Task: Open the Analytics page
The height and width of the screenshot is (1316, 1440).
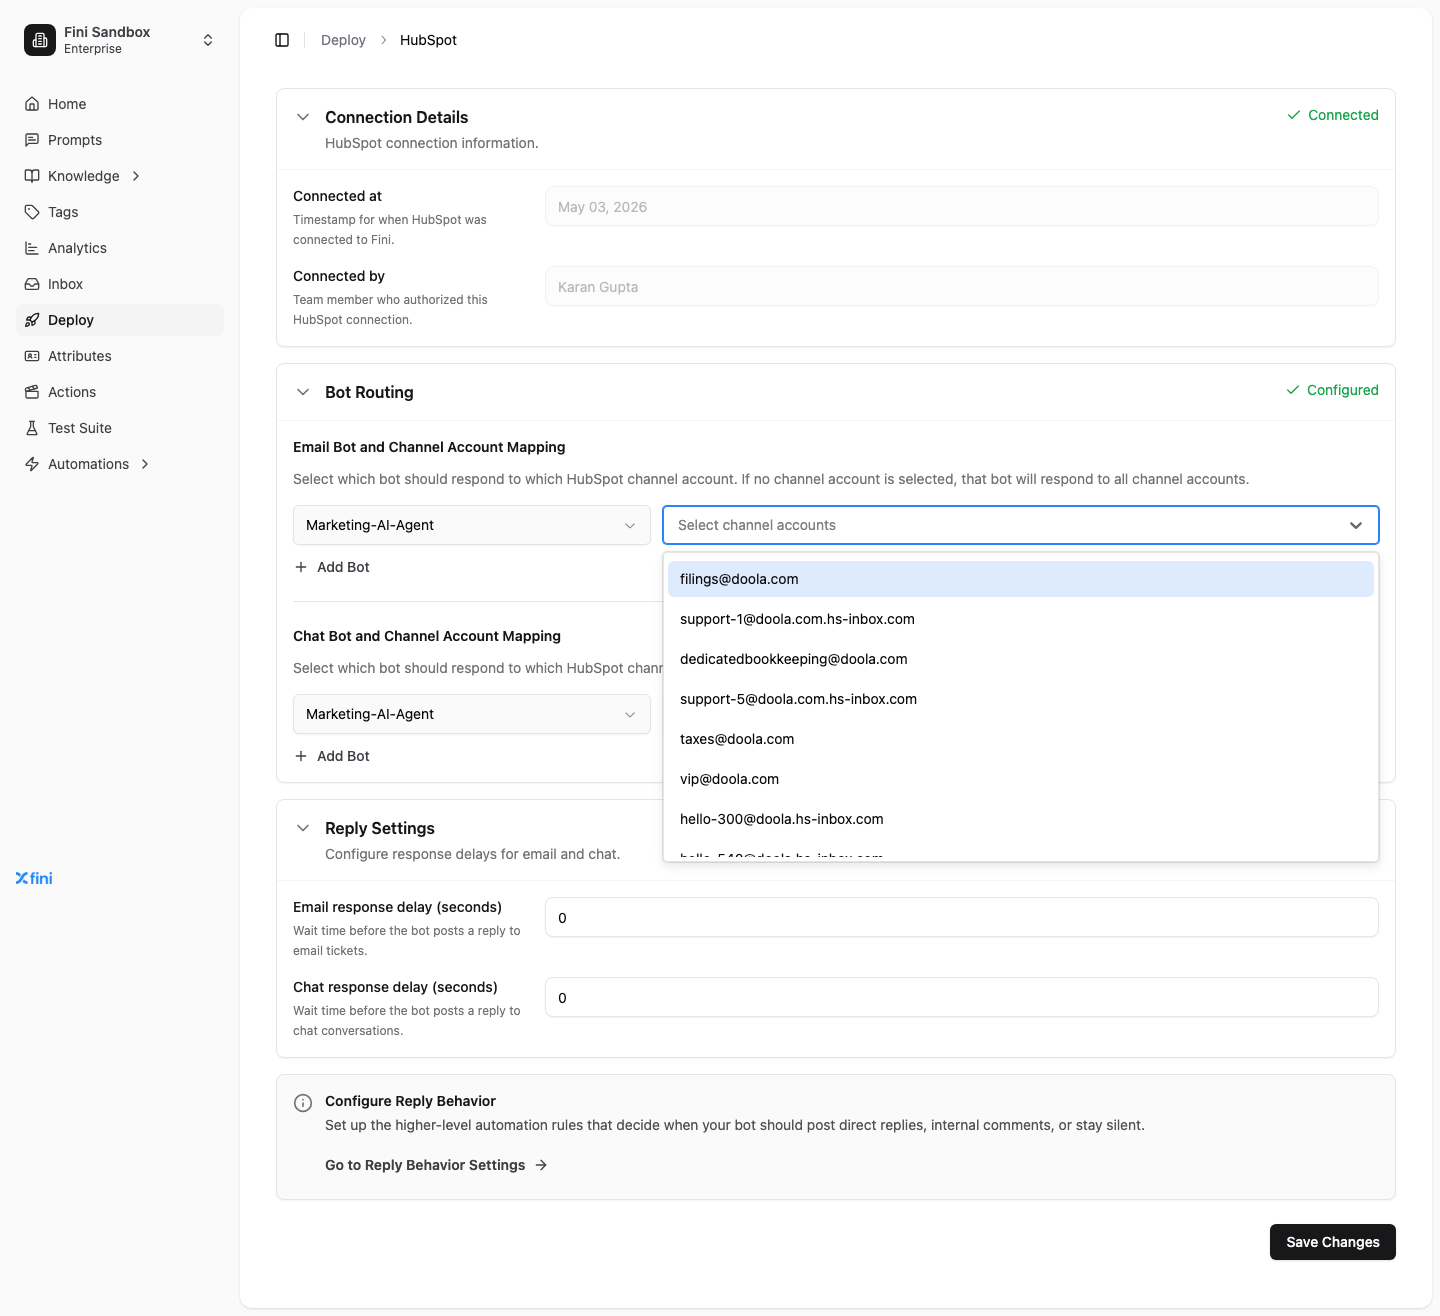Action: pyautogui.click(x=120, y=248)
